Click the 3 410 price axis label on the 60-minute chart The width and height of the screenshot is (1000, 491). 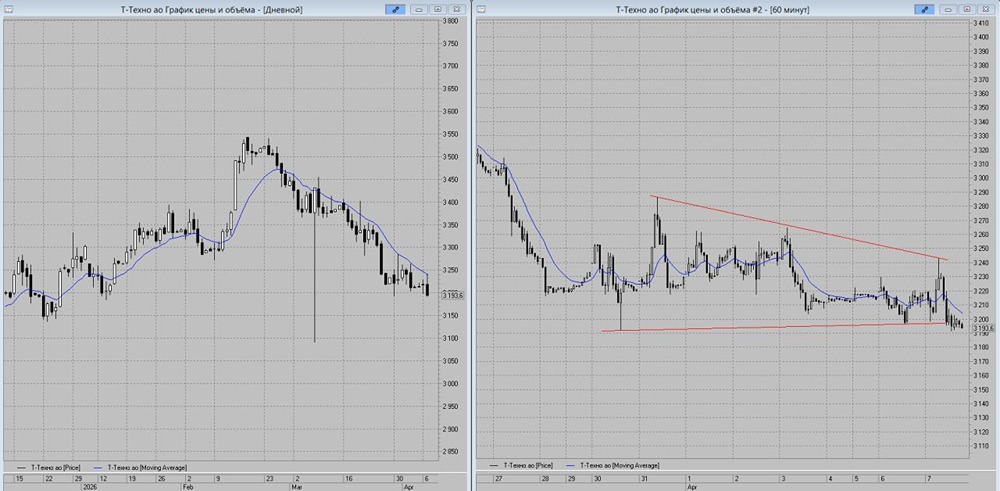pyautogui.click(x=980, y=23)
